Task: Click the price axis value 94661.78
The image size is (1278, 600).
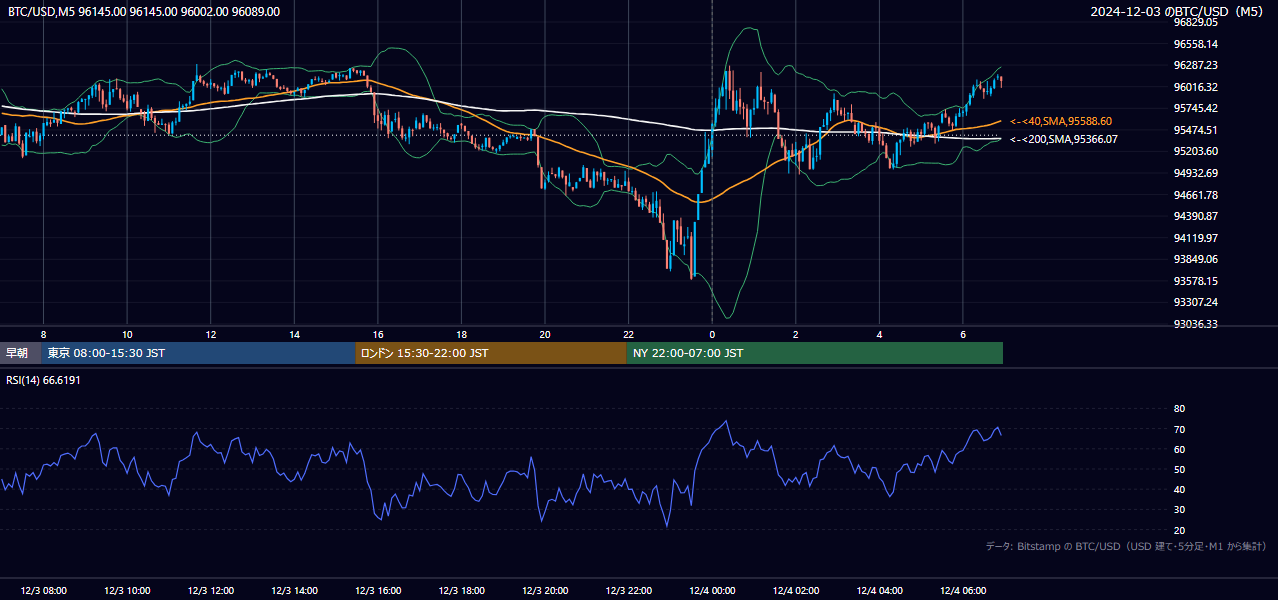Action: [x=1195, y=195]
